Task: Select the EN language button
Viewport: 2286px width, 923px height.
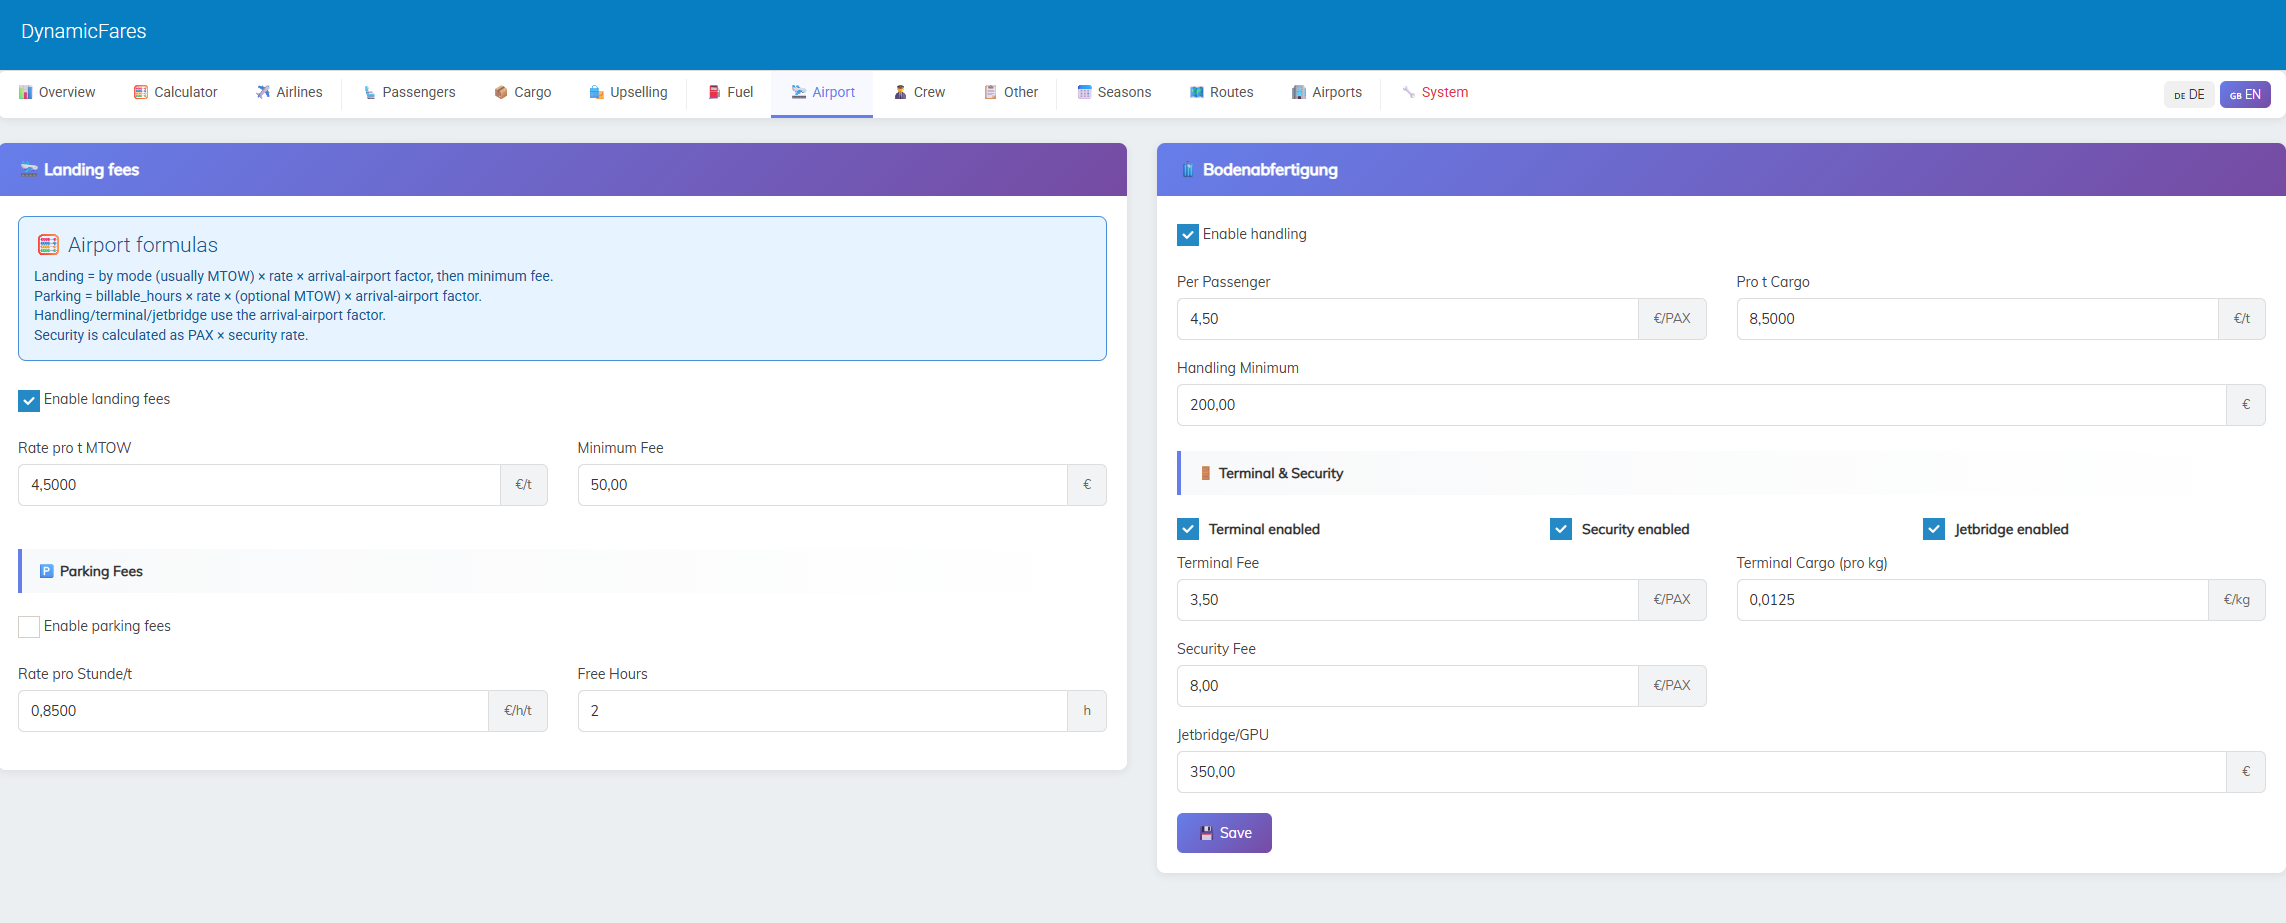Action: [2245, 95]
